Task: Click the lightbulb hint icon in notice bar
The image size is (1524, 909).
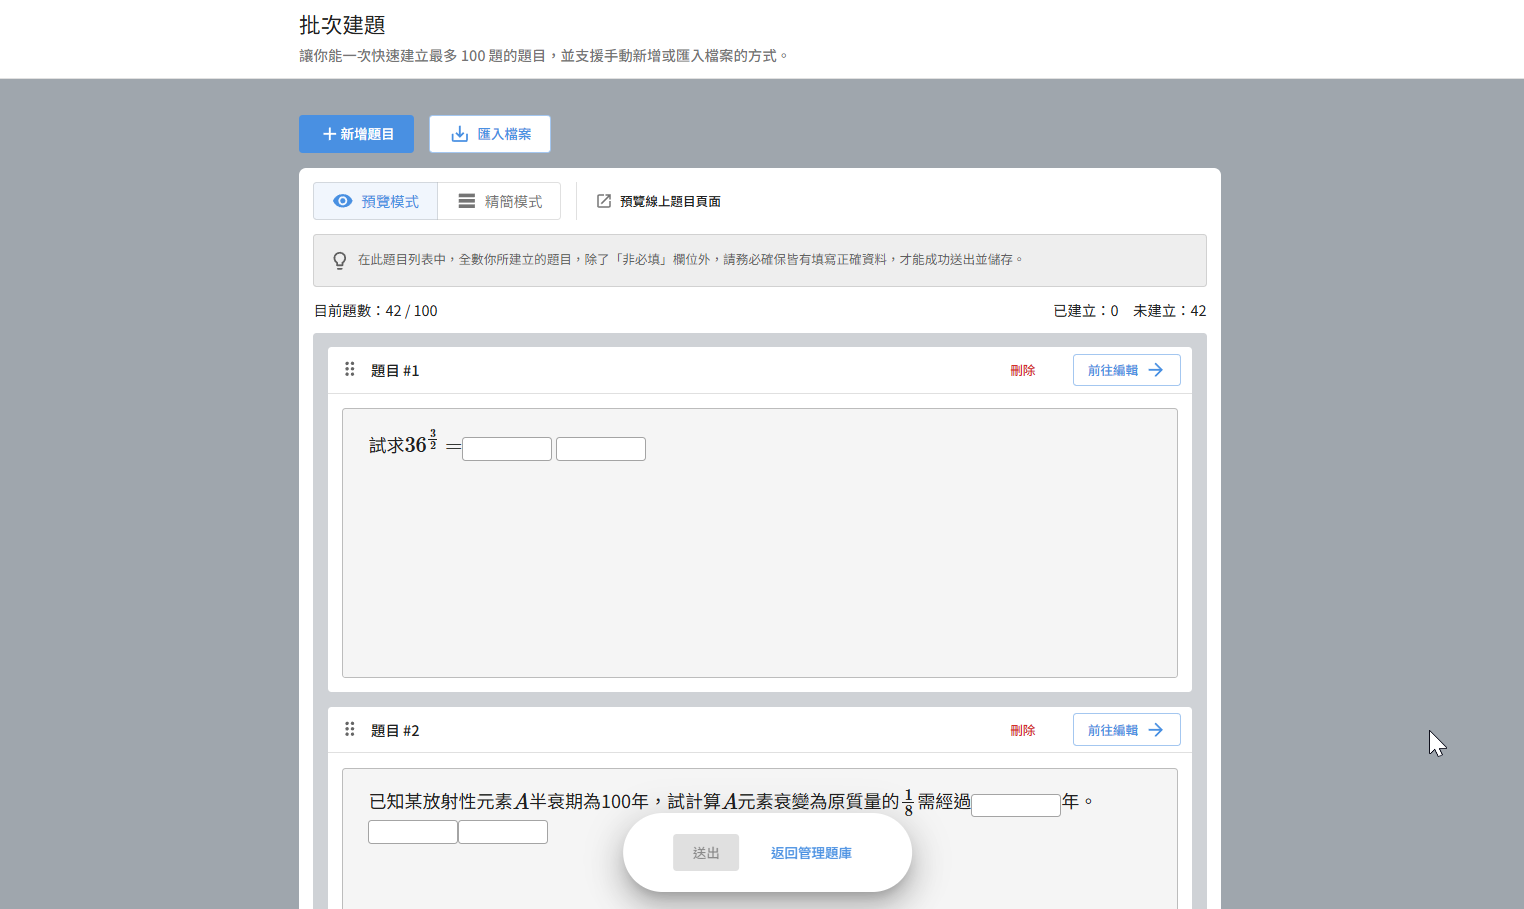Action: pos(340,260)
